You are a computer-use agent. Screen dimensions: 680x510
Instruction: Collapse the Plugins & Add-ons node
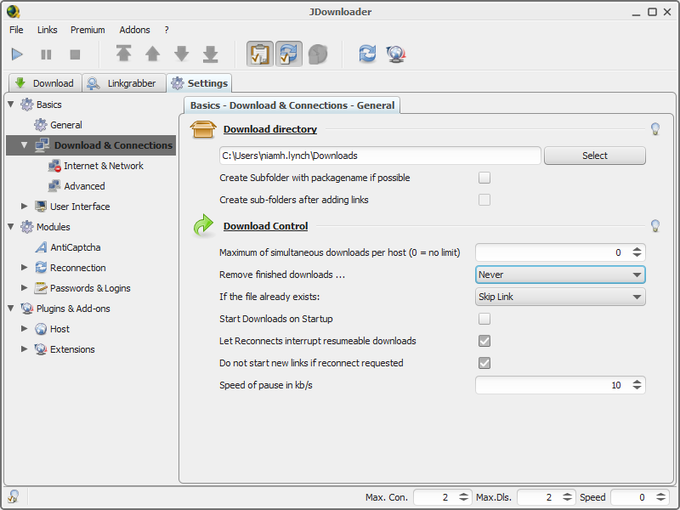tap(11, 308)
